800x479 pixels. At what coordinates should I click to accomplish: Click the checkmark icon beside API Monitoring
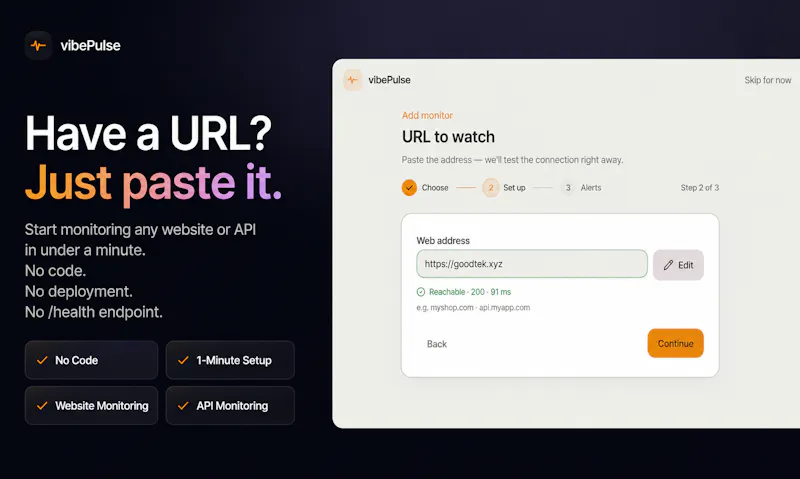183,406
